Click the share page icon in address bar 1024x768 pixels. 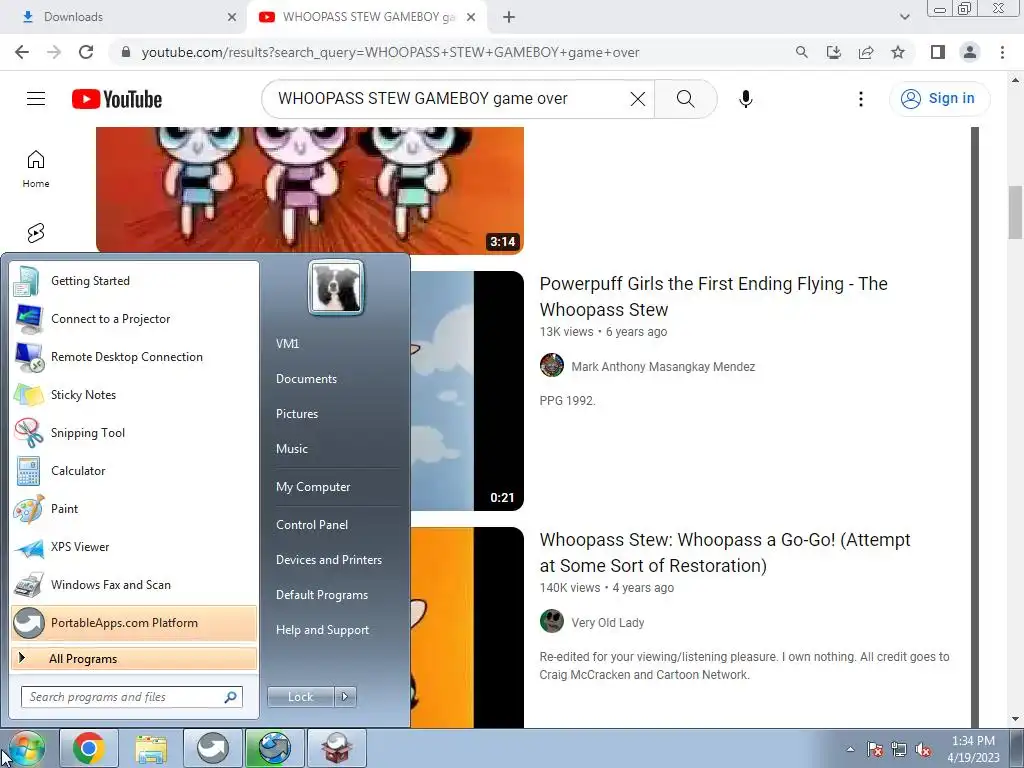click(x=866, y=52)
